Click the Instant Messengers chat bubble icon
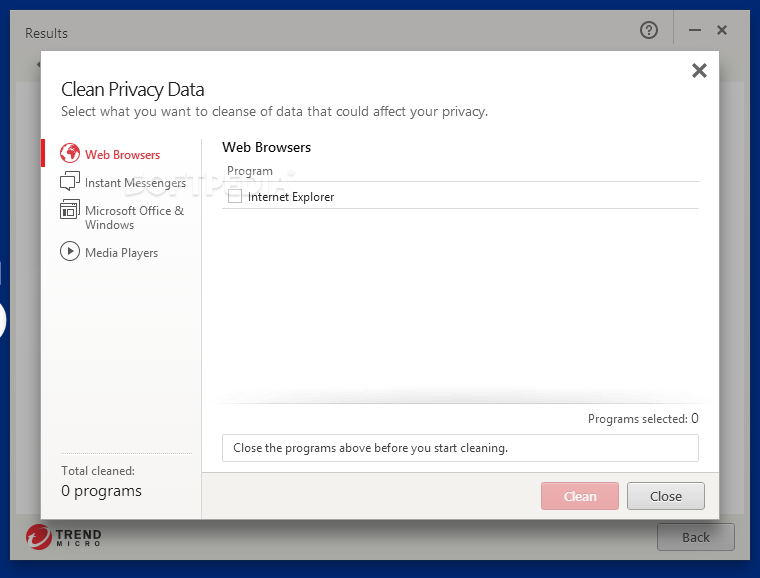The image size is (760, 578). 70,182
